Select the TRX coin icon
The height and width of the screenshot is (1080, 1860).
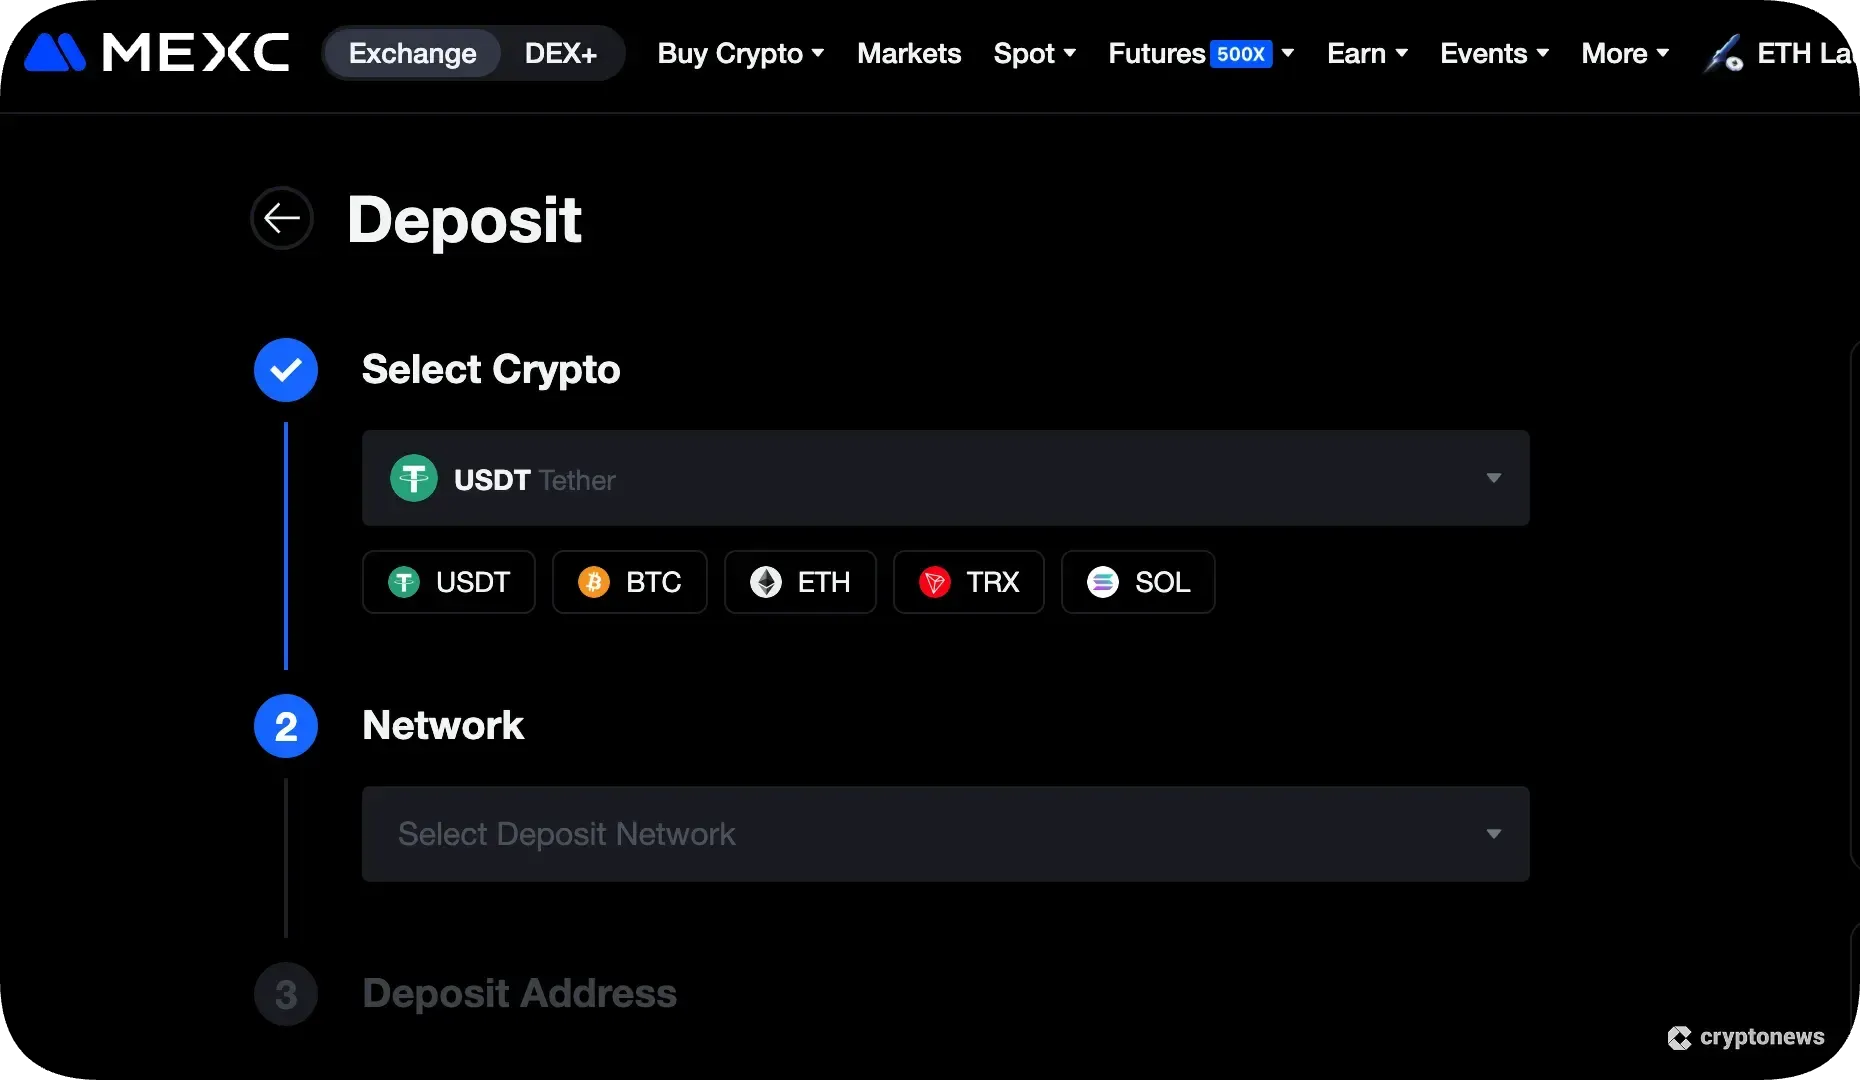936,582
